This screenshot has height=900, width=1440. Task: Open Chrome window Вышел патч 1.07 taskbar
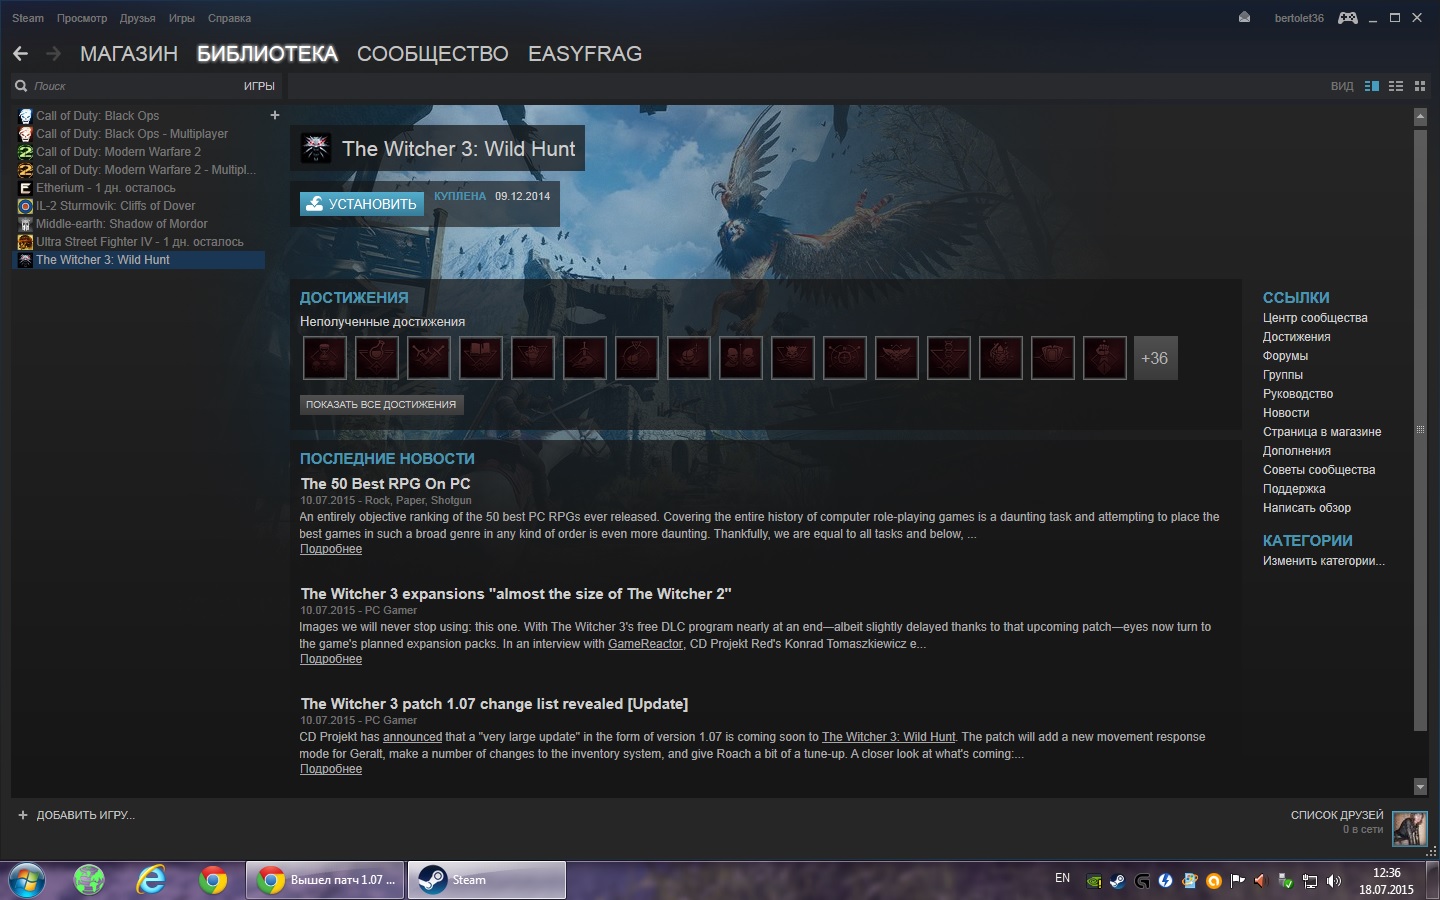(x=325, y=881)
